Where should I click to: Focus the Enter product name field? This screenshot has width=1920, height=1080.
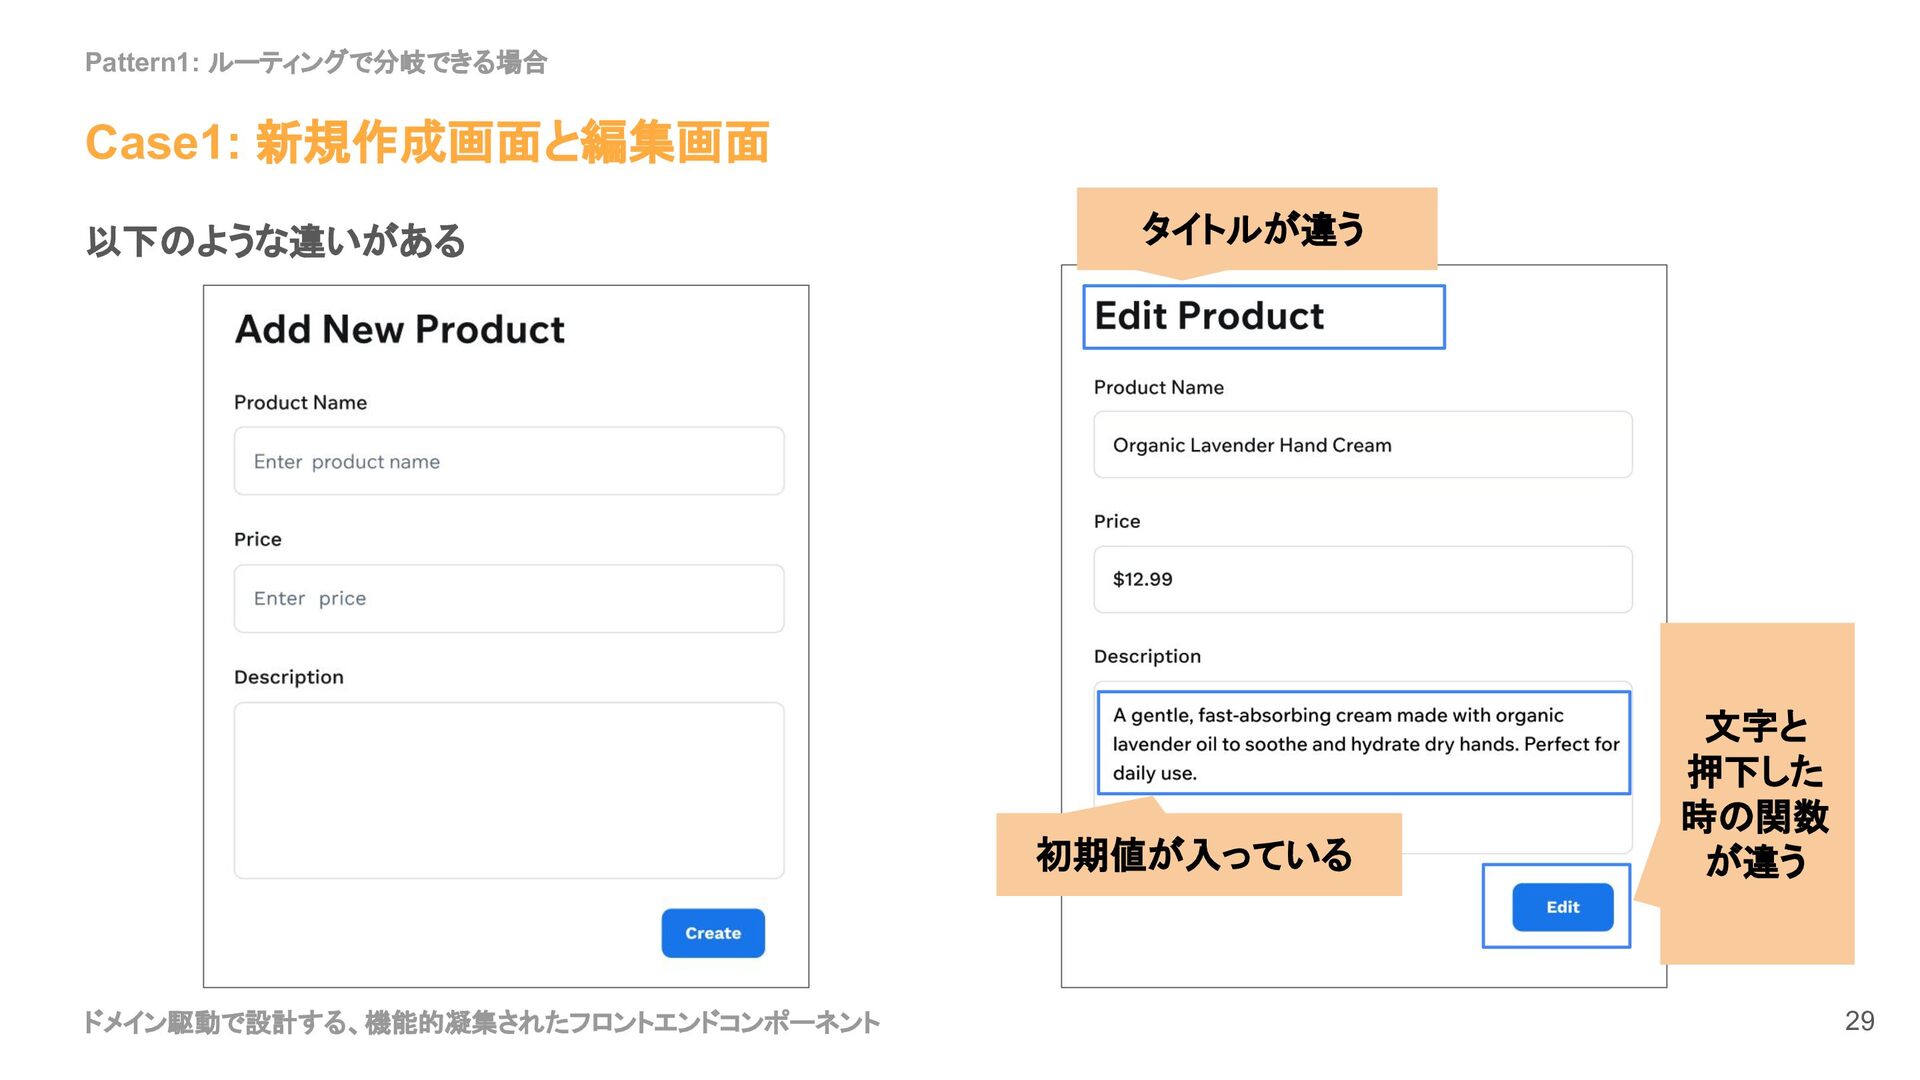click(509, 461)
